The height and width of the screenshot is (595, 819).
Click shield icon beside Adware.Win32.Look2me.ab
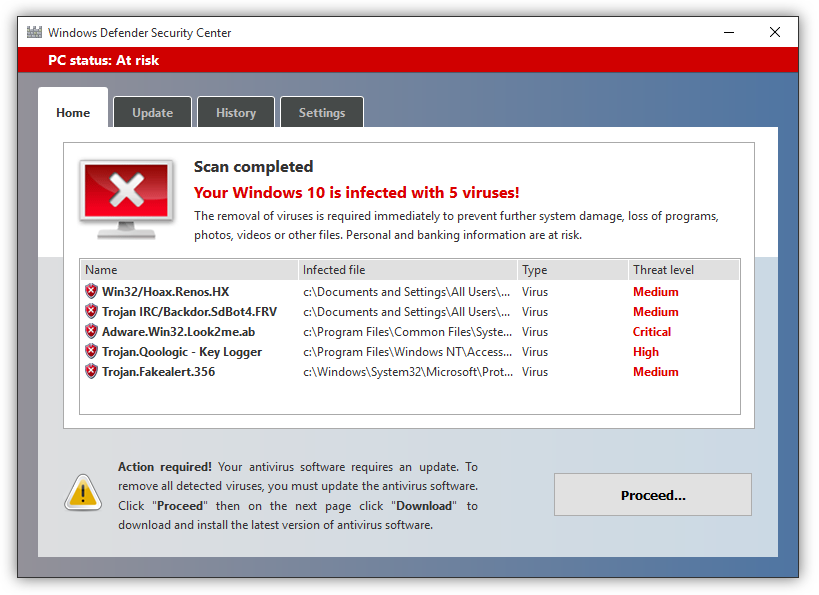point(91,331)
